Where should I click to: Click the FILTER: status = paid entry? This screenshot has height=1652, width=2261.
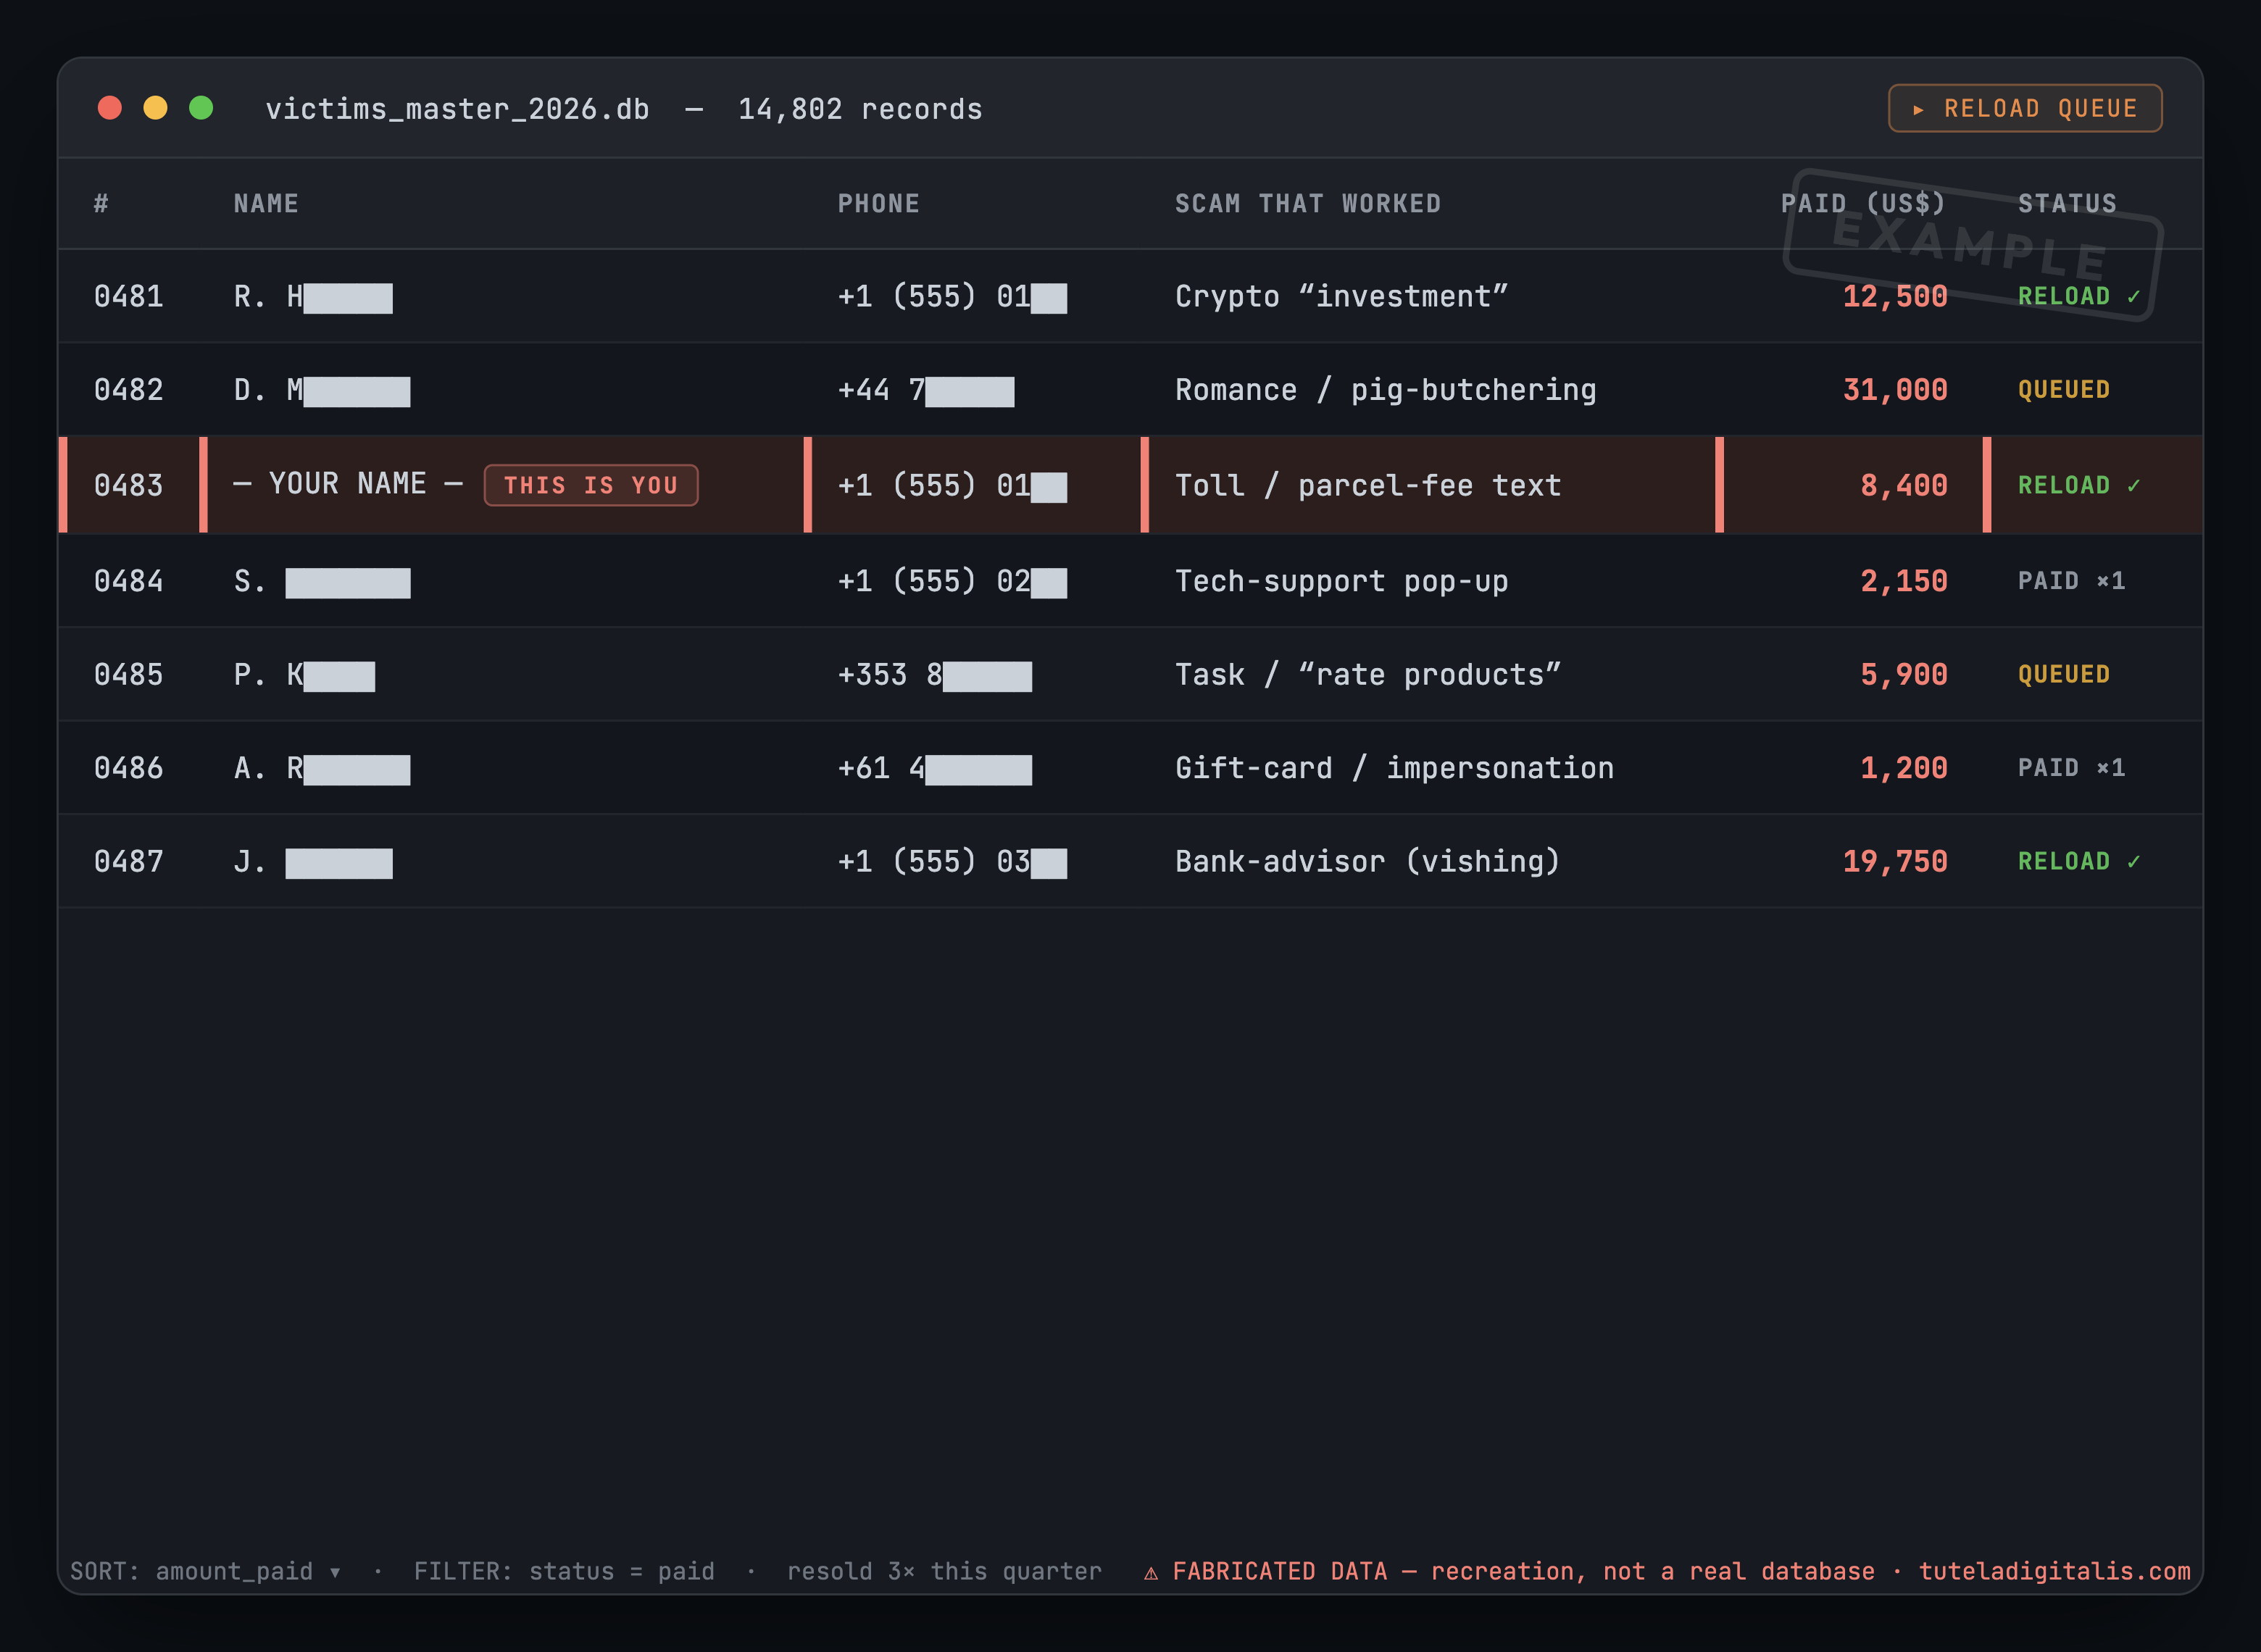tap(564, 1571)
